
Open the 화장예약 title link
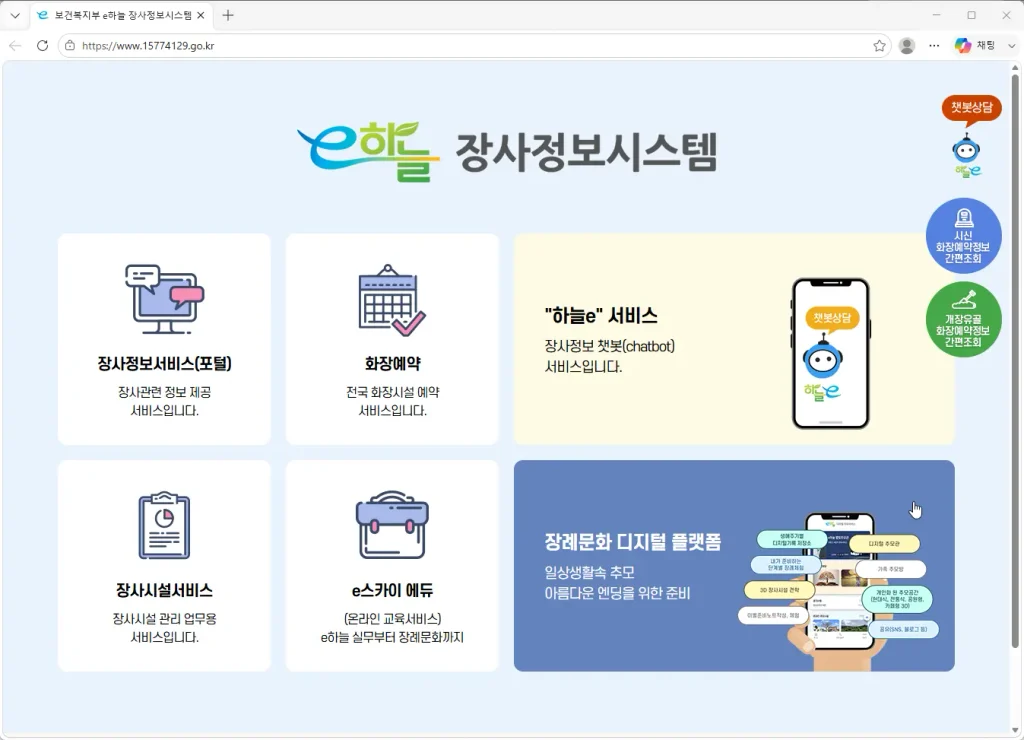pos(392,364)
